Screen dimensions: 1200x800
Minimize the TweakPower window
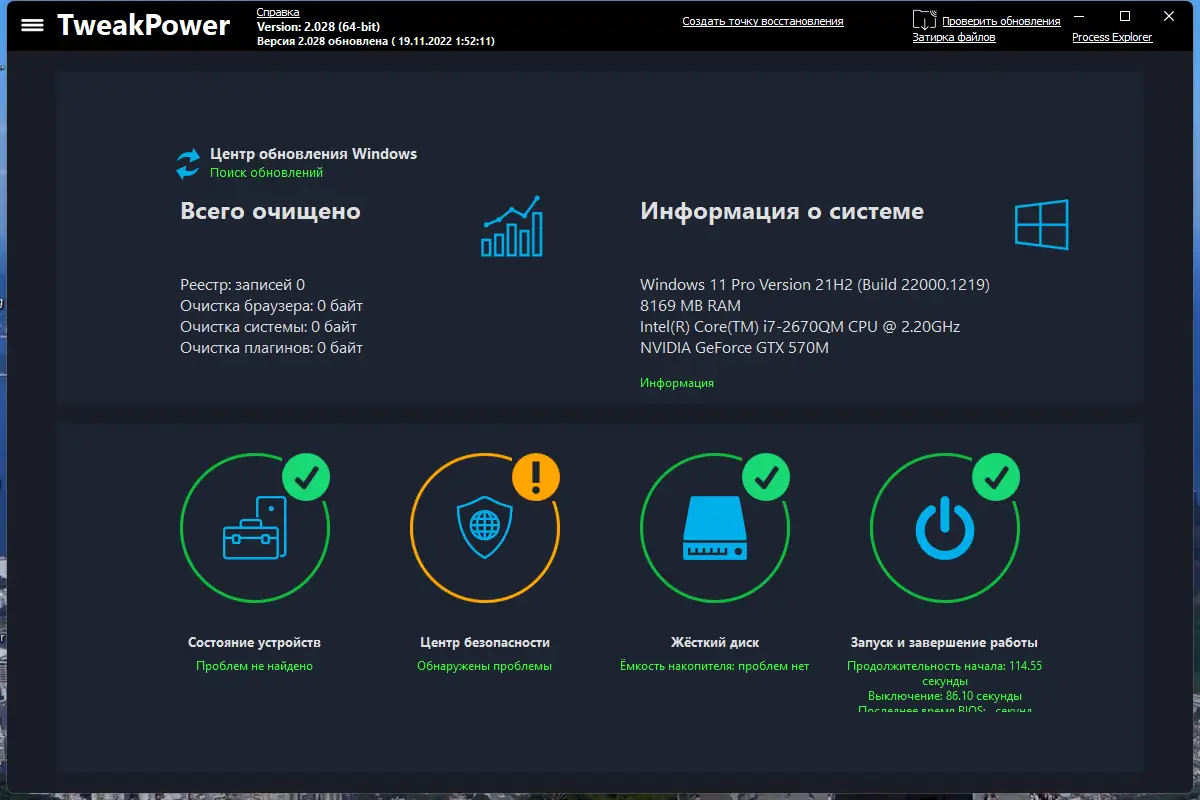click(1079, 16)
